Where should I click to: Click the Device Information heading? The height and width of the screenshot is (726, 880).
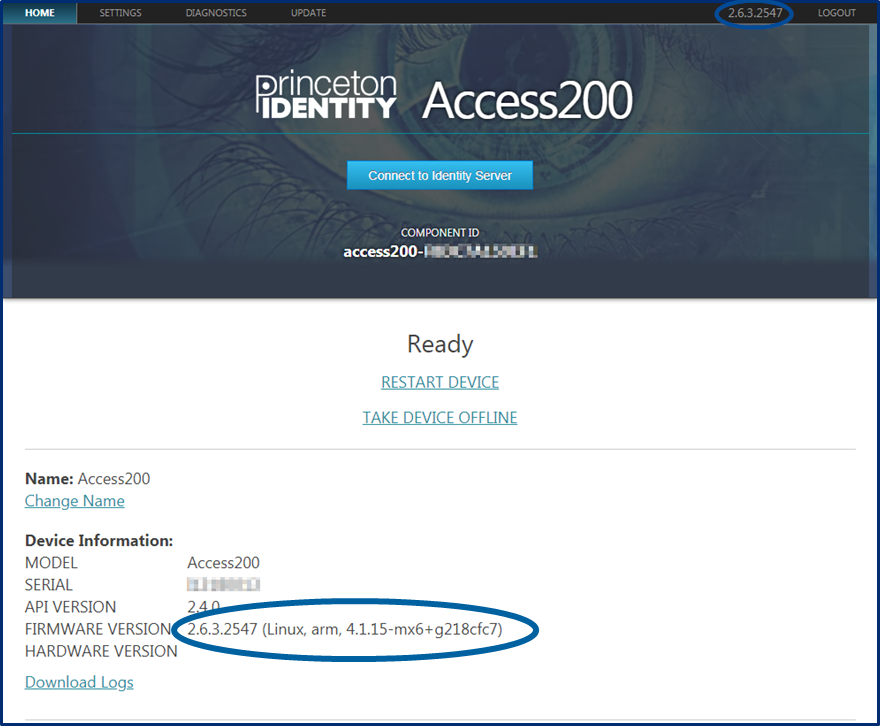pyautogui.click(x=99, y=540)
